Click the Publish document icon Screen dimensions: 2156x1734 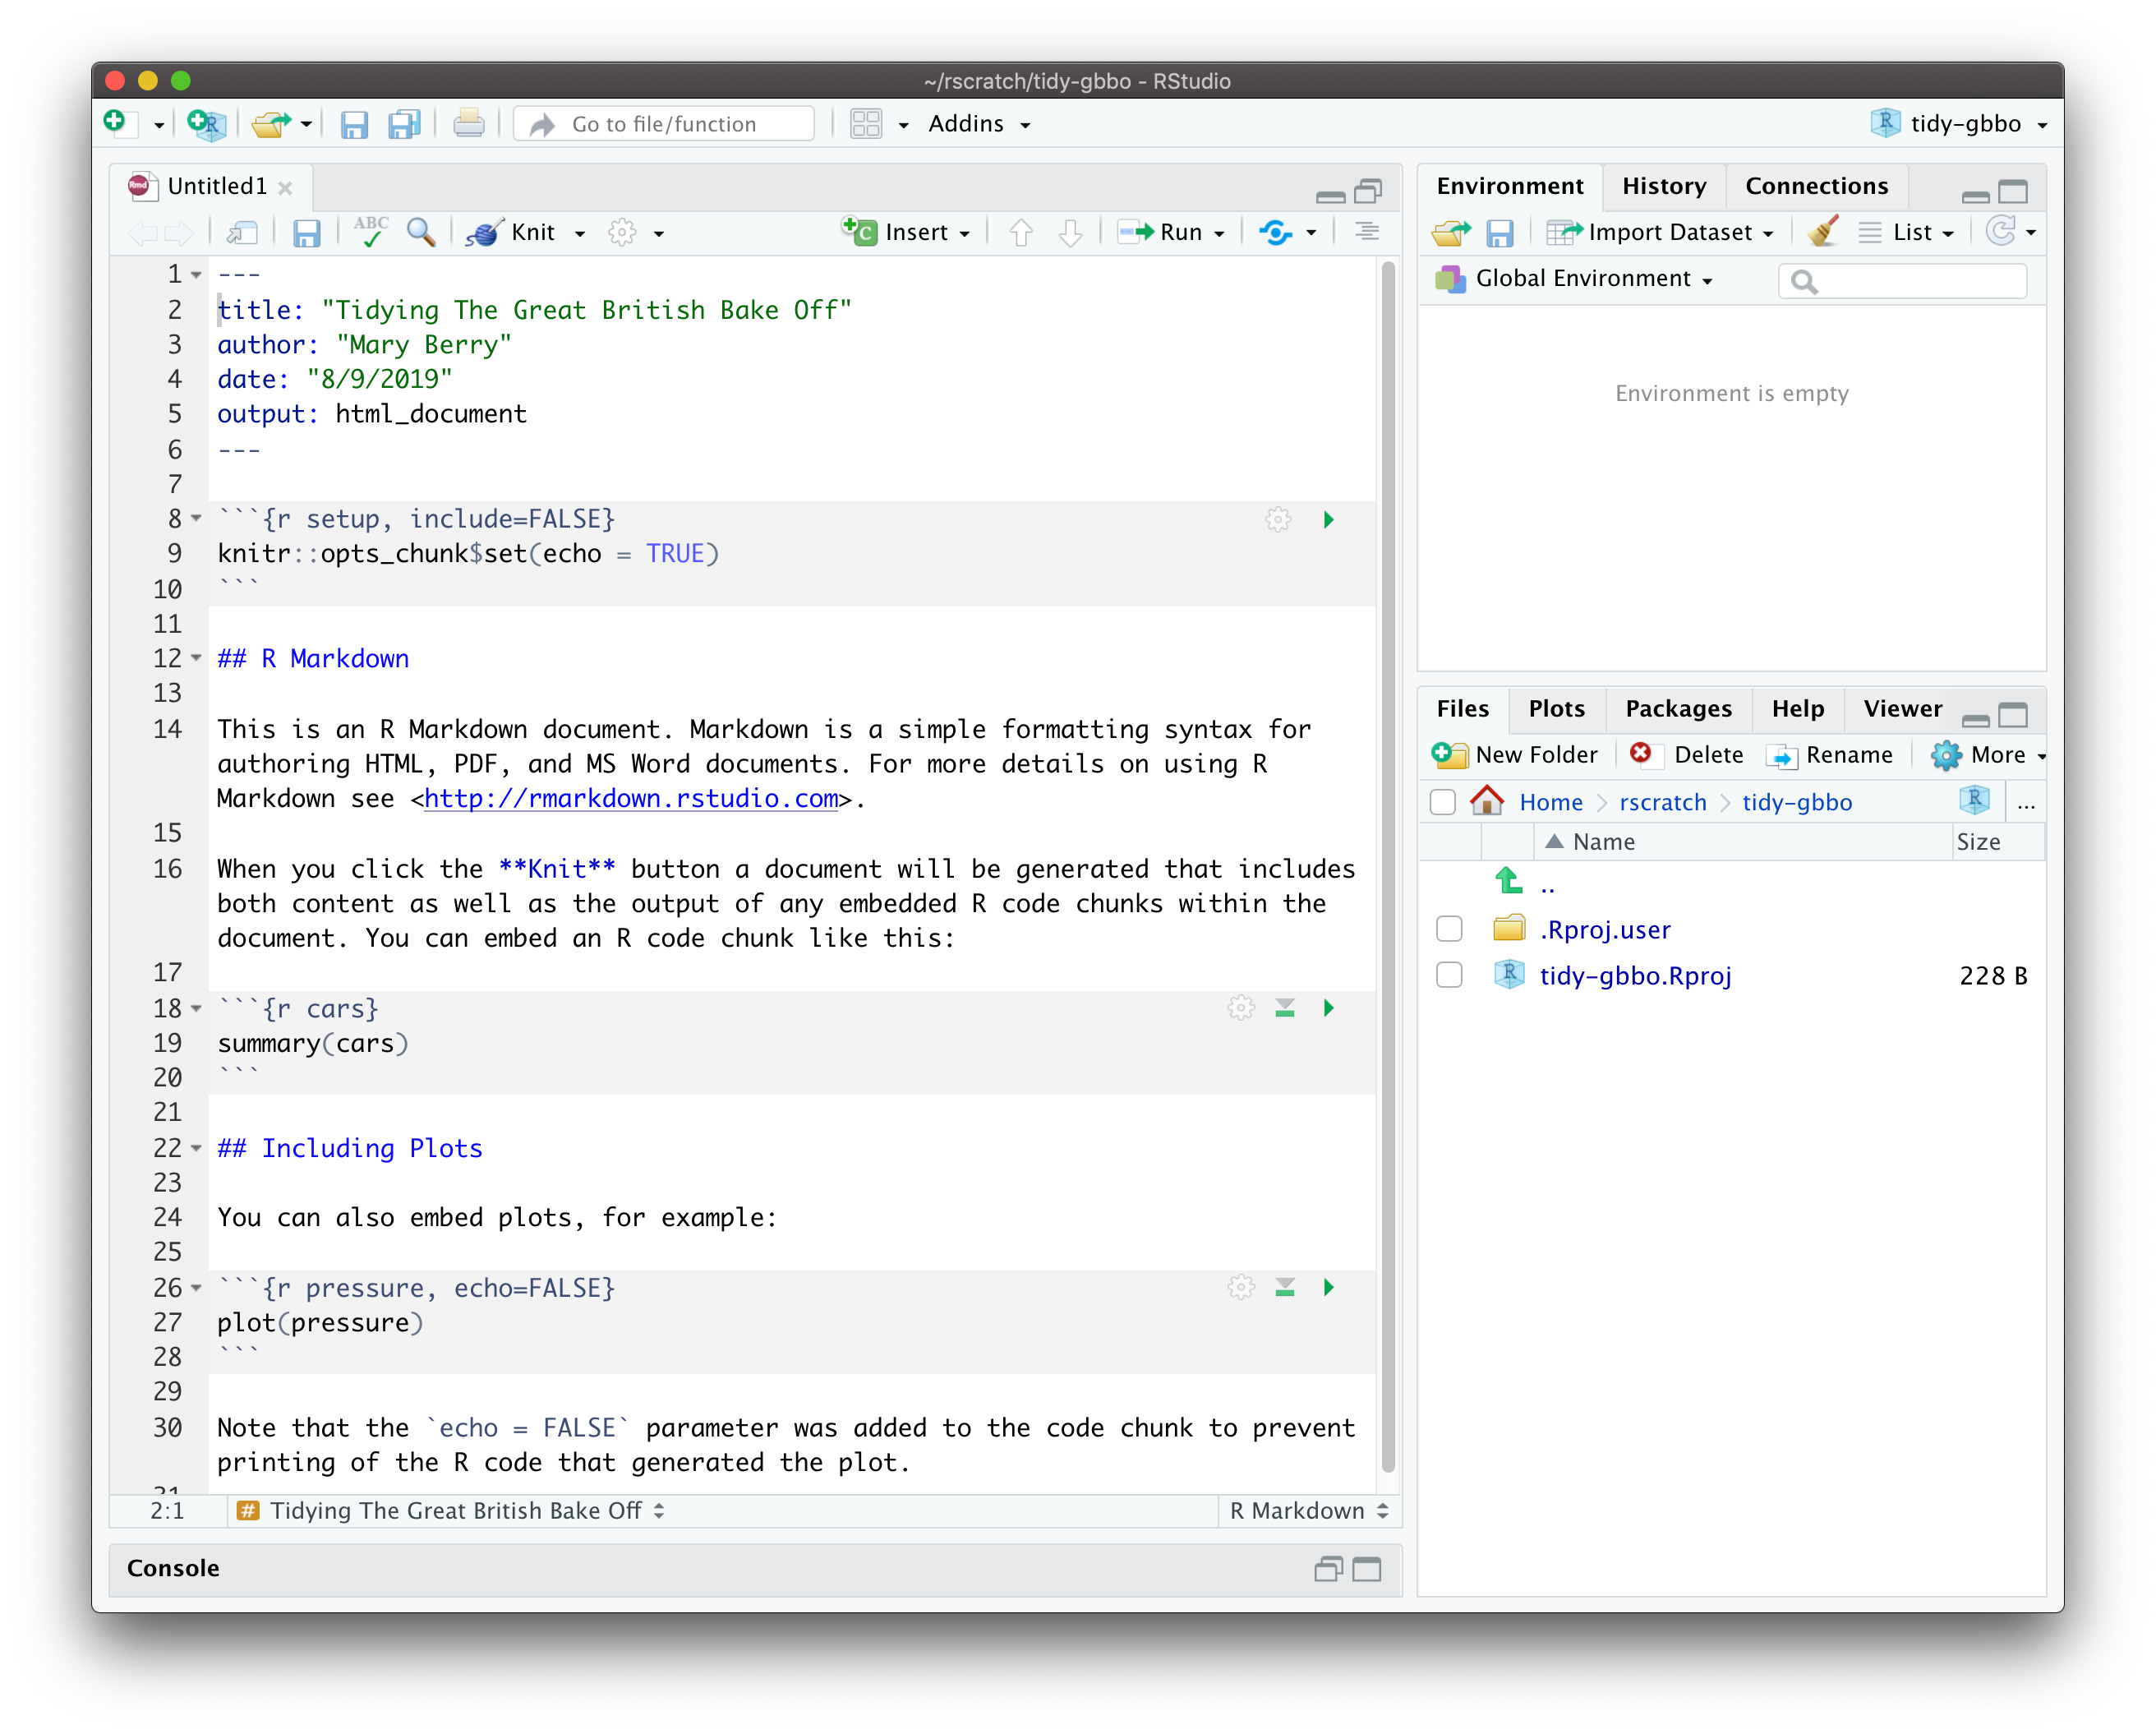[1275, 233]
